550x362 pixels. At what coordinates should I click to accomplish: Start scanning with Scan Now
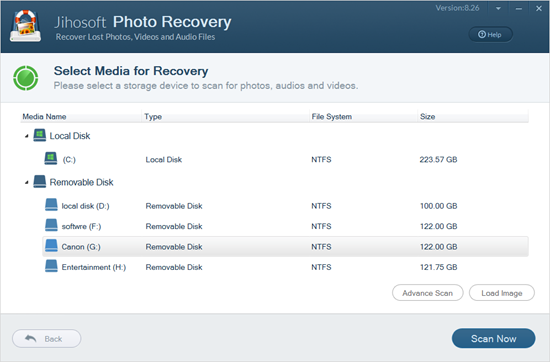(x=494, y=338)
